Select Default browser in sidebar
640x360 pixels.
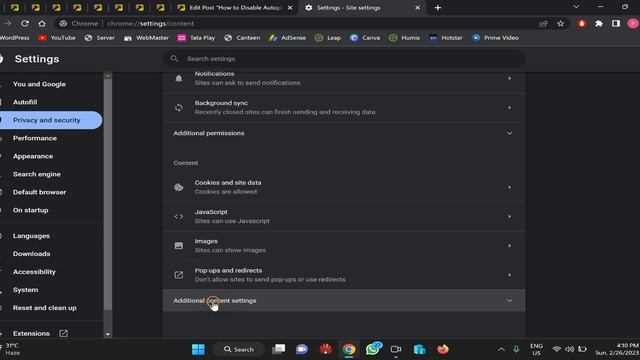39,192
